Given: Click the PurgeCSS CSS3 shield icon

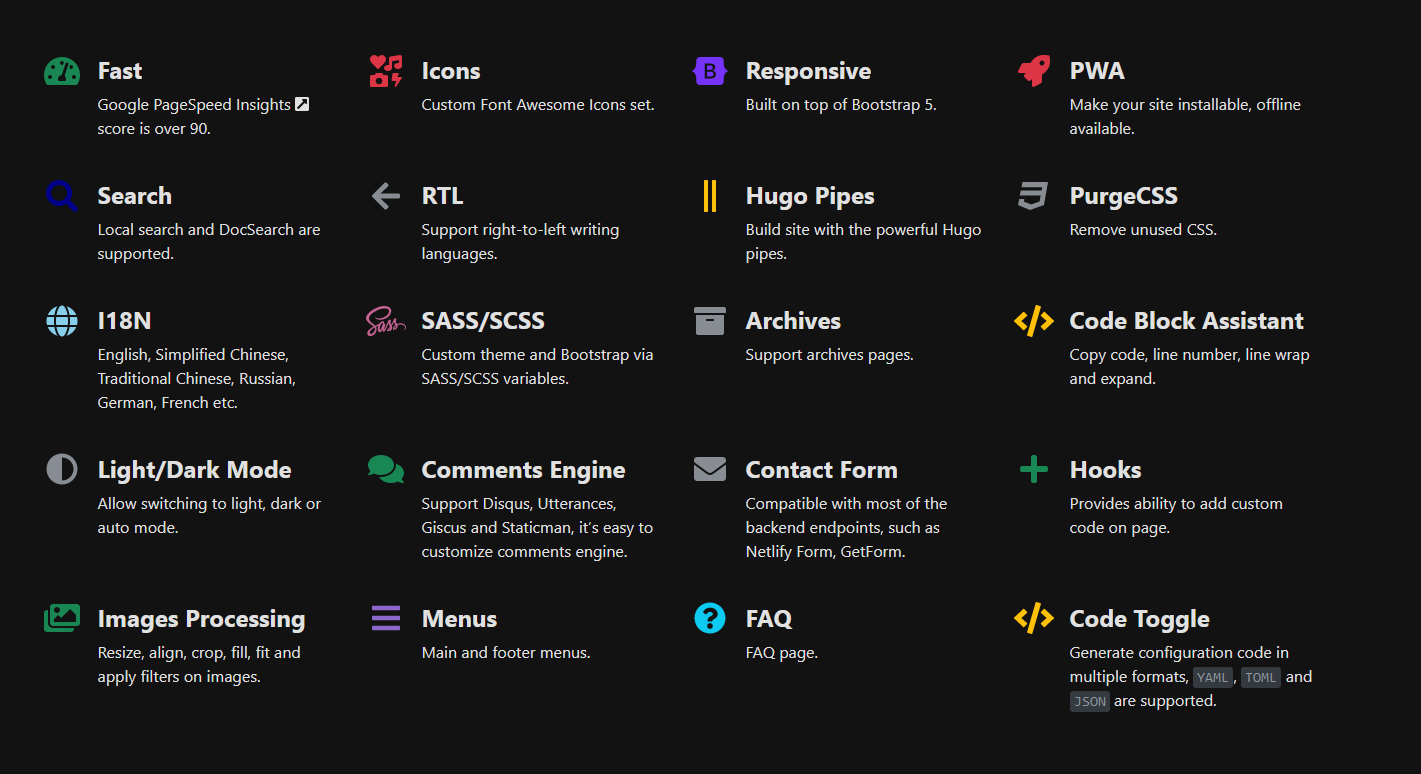Looking at the screenshot, I should 1033,196.
